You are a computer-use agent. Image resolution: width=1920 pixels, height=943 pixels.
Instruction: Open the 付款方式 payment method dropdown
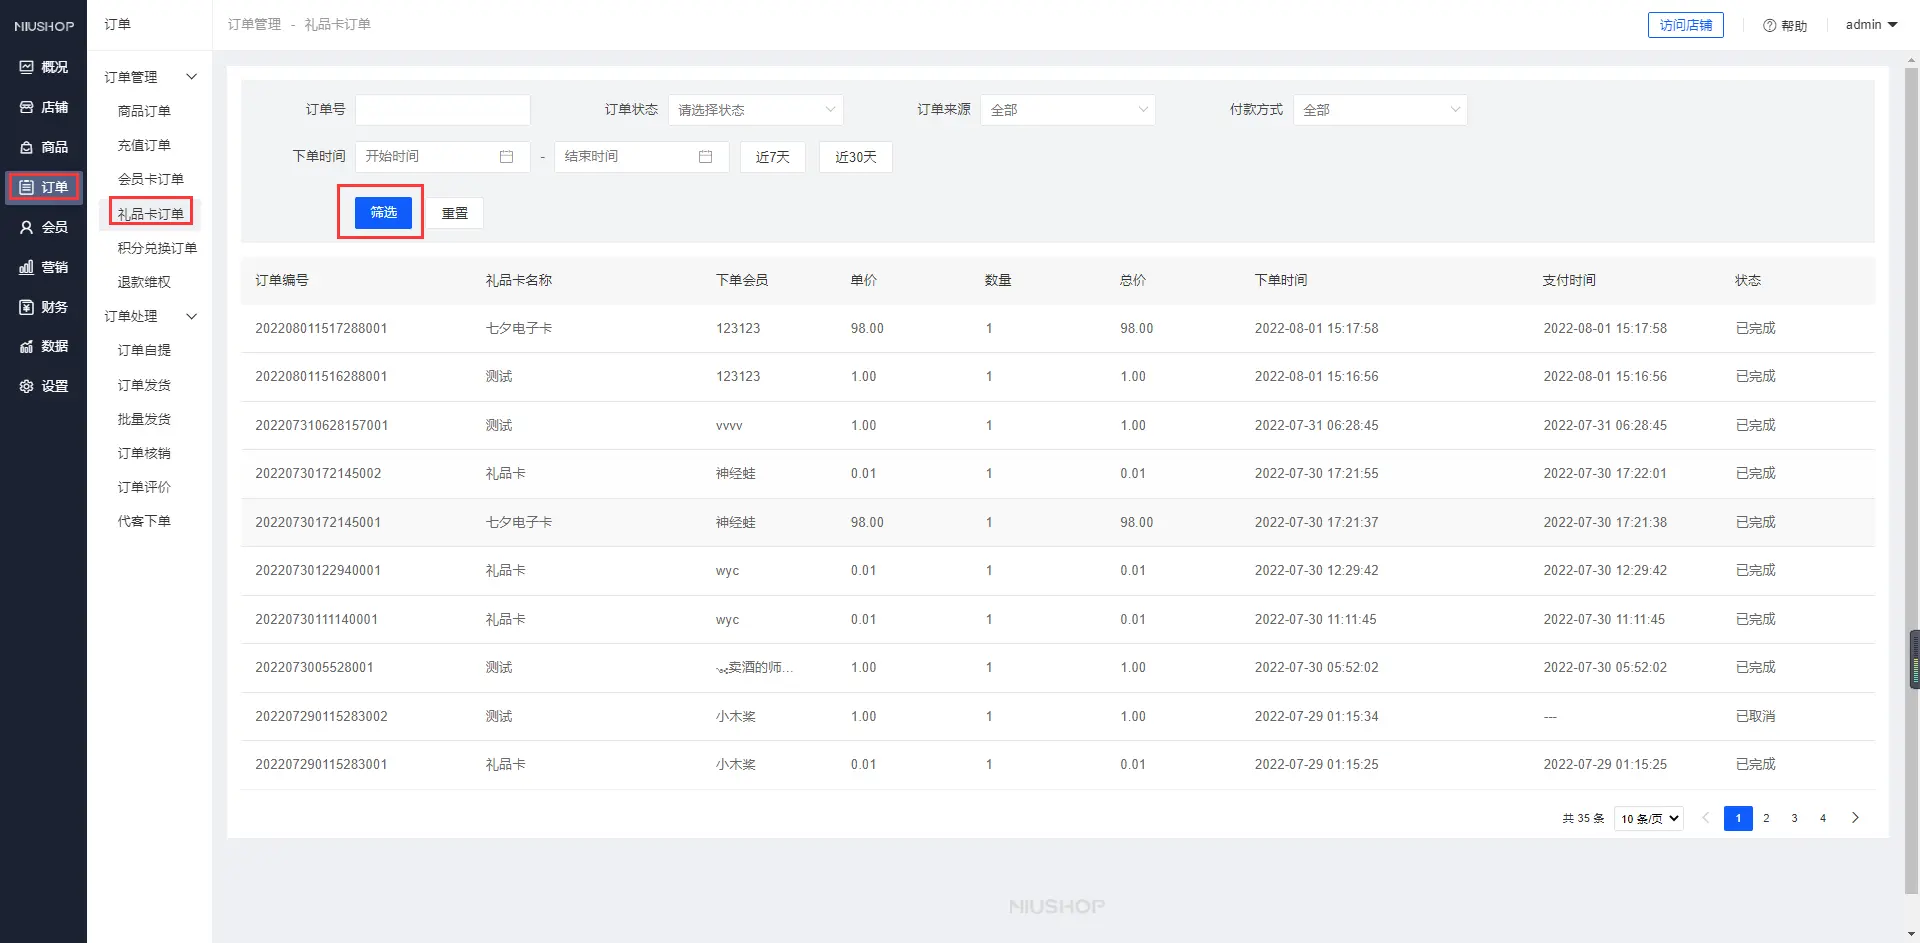pyautogui.click(x=1379, y=110)
